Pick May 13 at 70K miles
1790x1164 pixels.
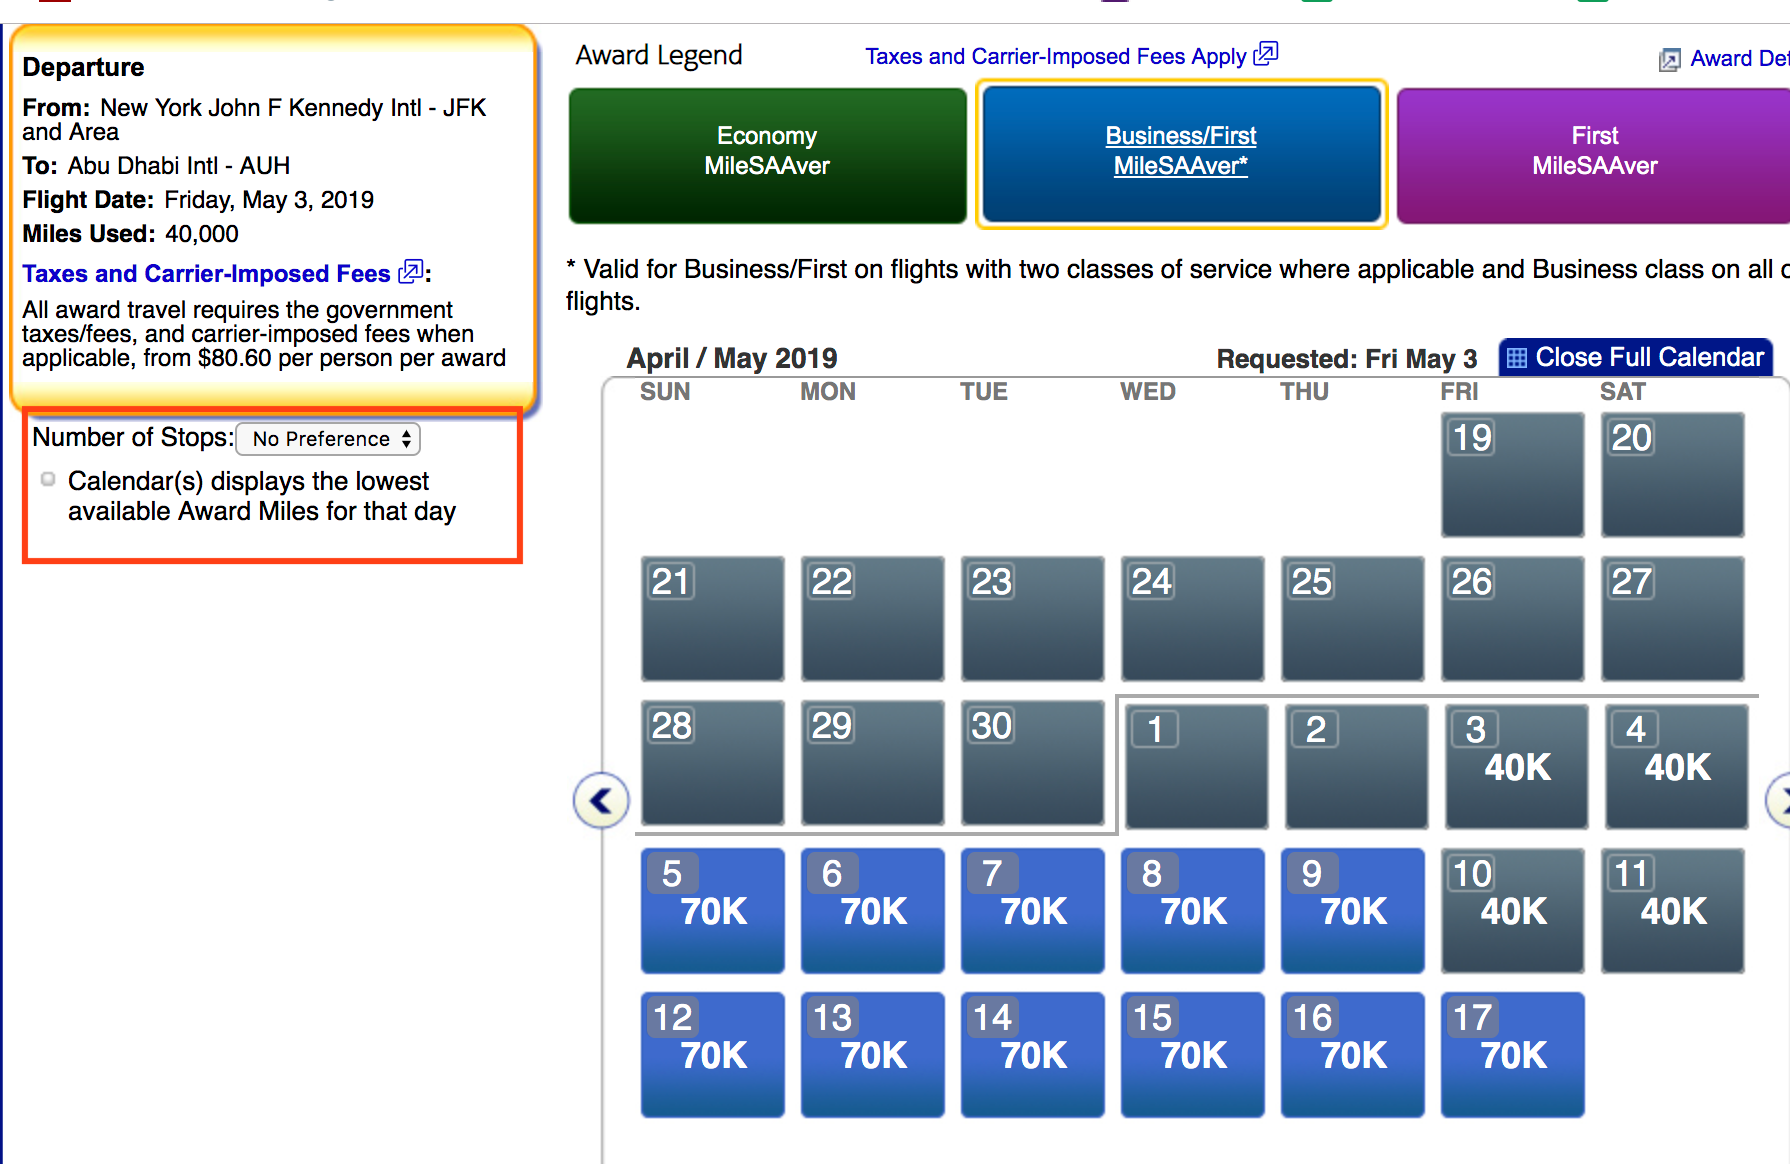(873, 1055)
